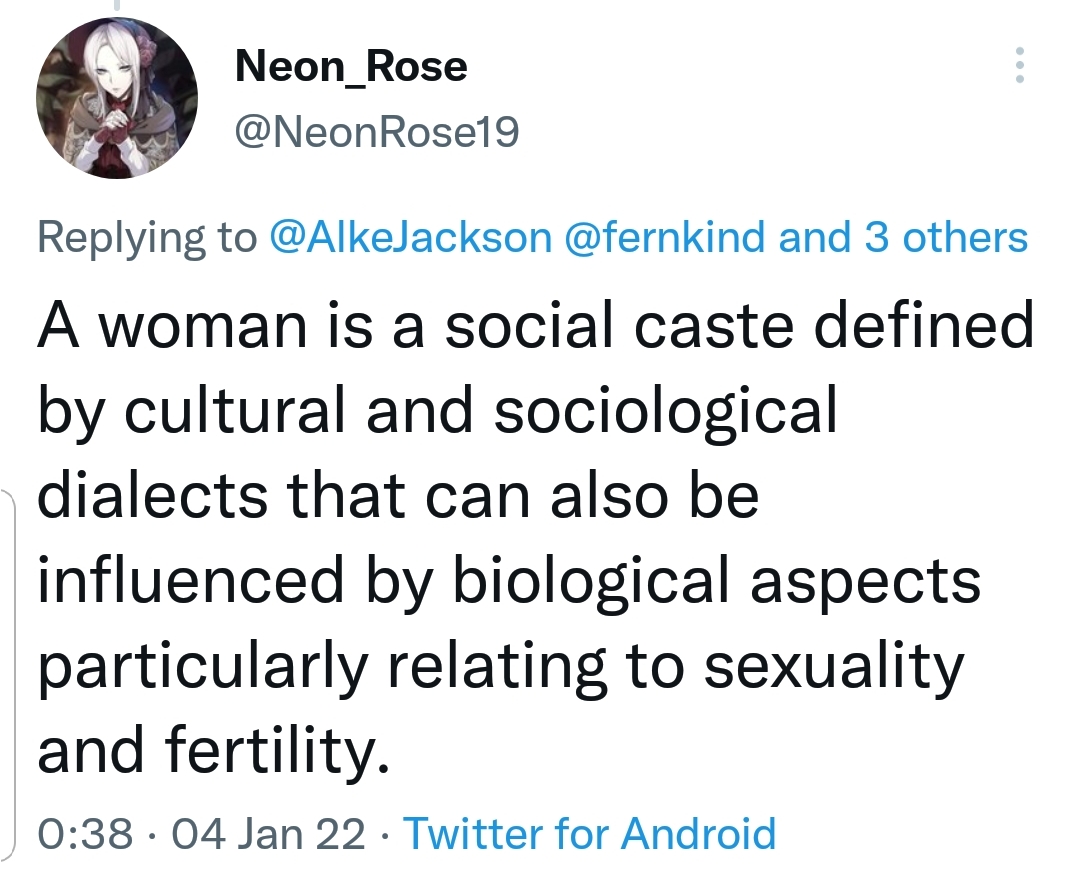Open the three-dot more options menu
This screenshot has width=1080, height=871.
point(1019,65)
